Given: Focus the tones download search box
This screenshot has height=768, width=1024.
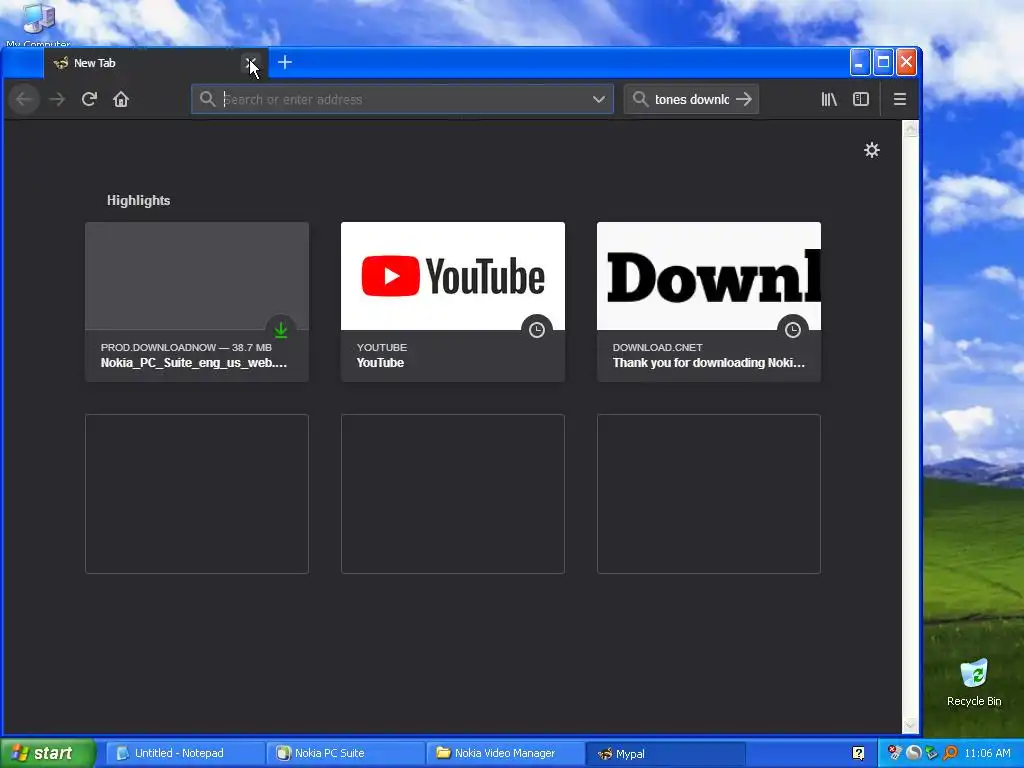Looking at the screenshot, I should [x=692, y=99].
